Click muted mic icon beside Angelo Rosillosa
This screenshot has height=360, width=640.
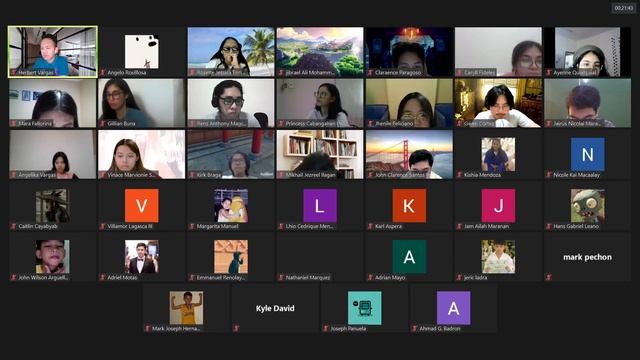tap(103, 73)
